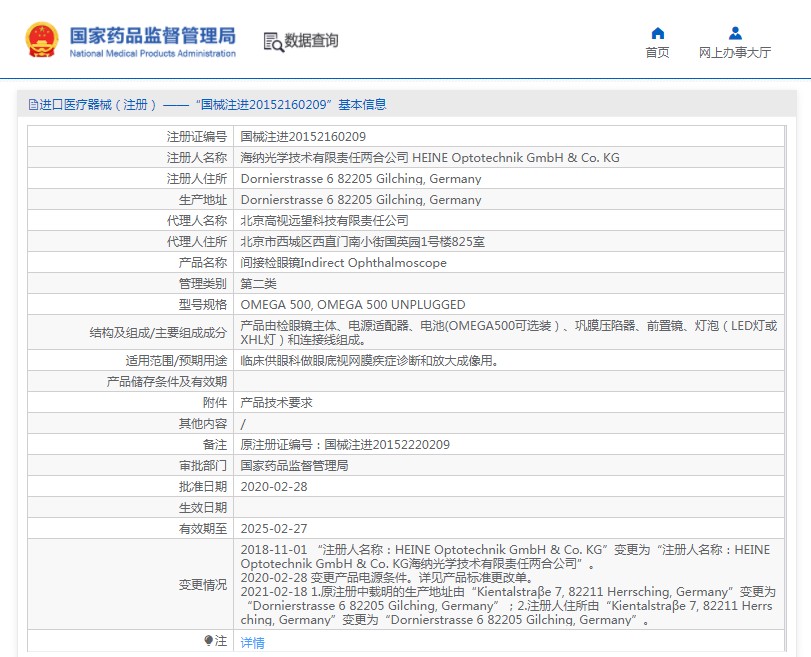The image size is (811, 657).
Task: Click the 变更情况 row label
Action: 203,585
